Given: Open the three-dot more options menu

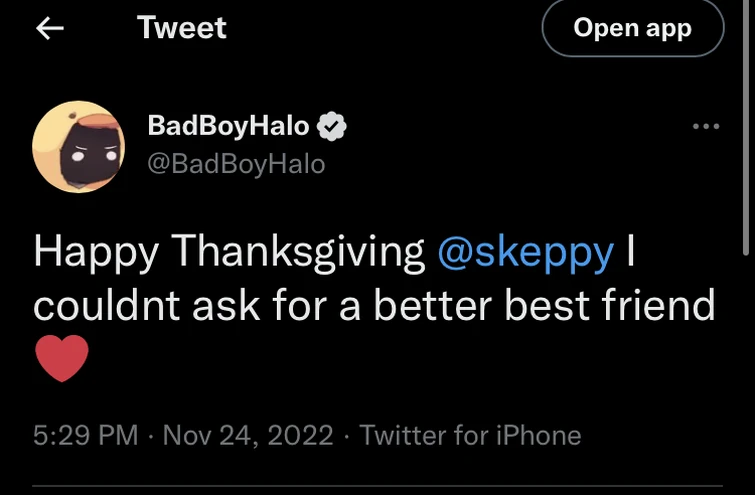Looking at the screenshot, I should click(706, 126).
